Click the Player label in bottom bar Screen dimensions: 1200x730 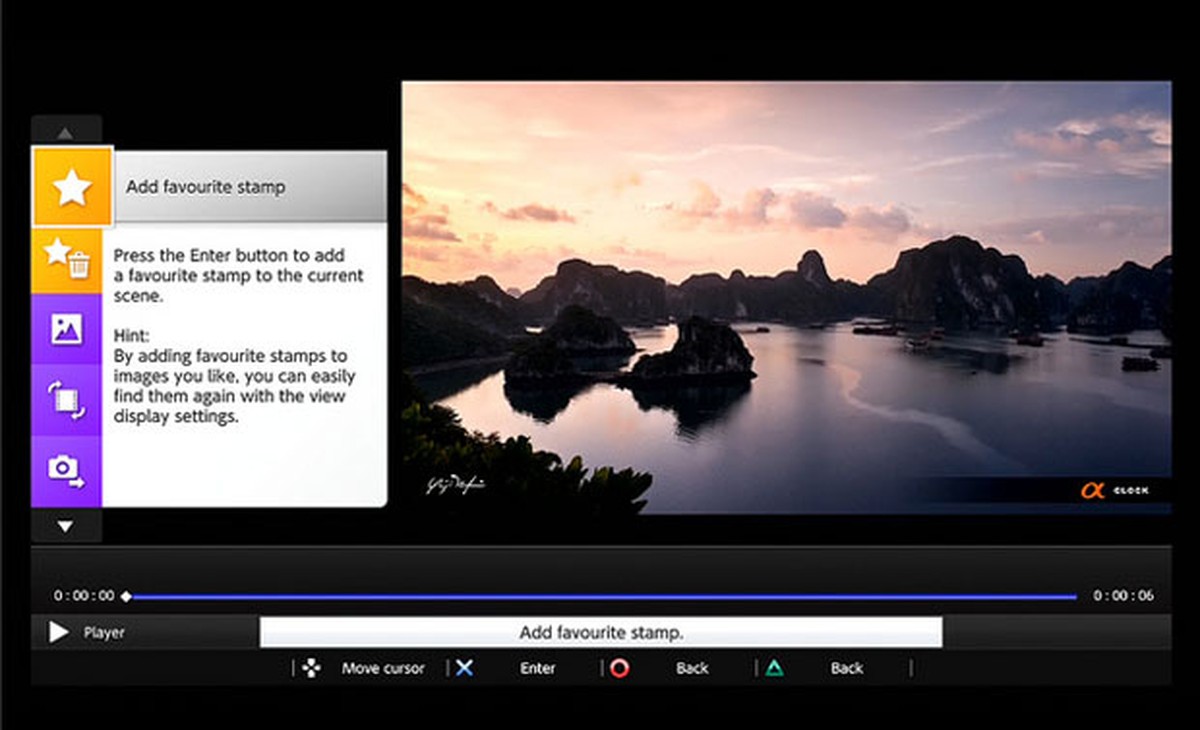point(103,632)
